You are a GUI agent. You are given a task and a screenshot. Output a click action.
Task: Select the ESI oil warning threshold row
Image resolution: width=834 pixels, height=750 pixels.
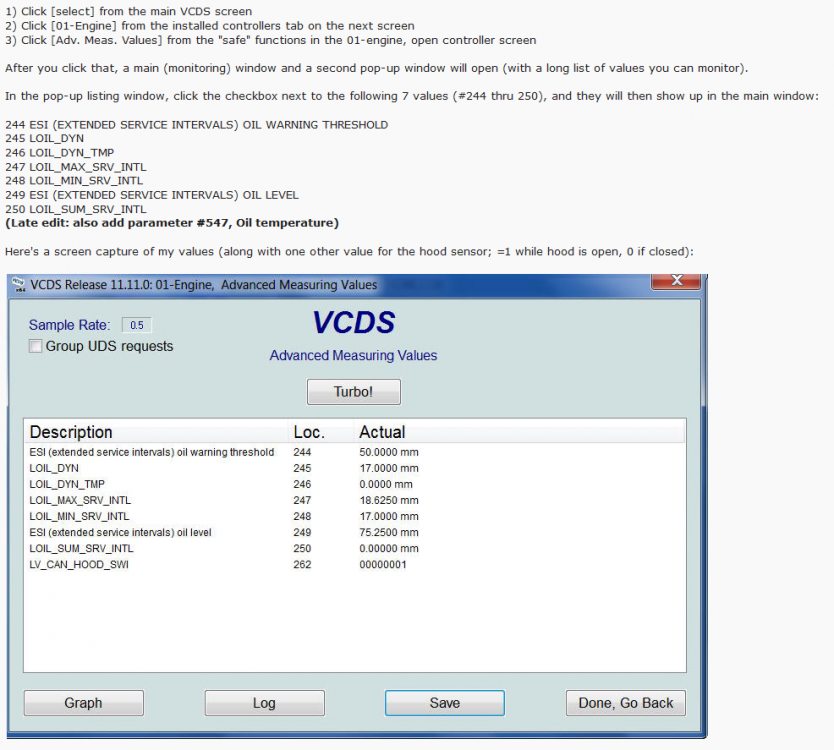[151, 452]
